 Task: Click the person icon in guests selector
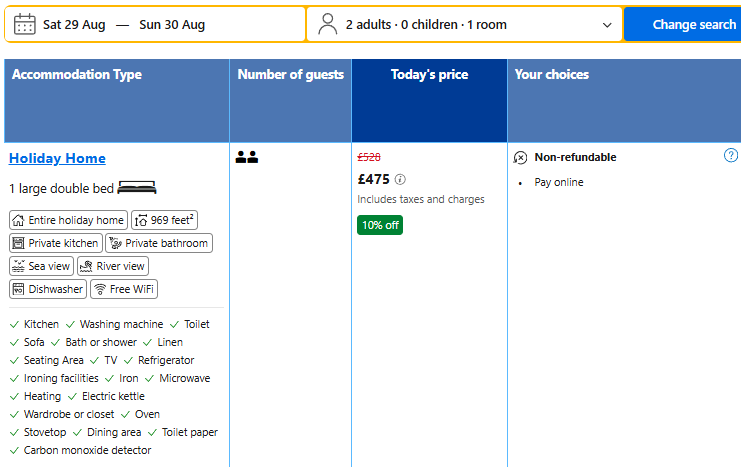[327, 24]
